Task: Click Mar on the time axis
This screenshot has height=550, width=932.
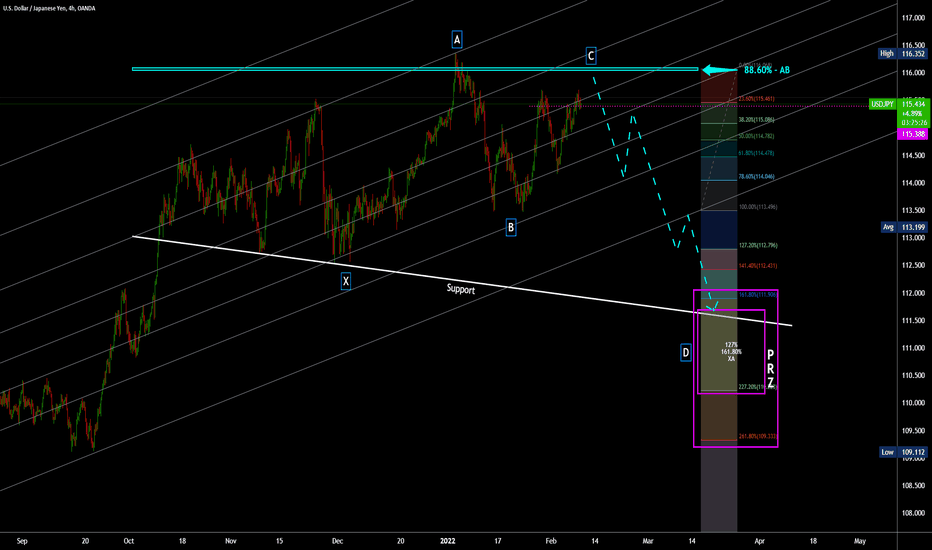Action: tap(648, 541)
